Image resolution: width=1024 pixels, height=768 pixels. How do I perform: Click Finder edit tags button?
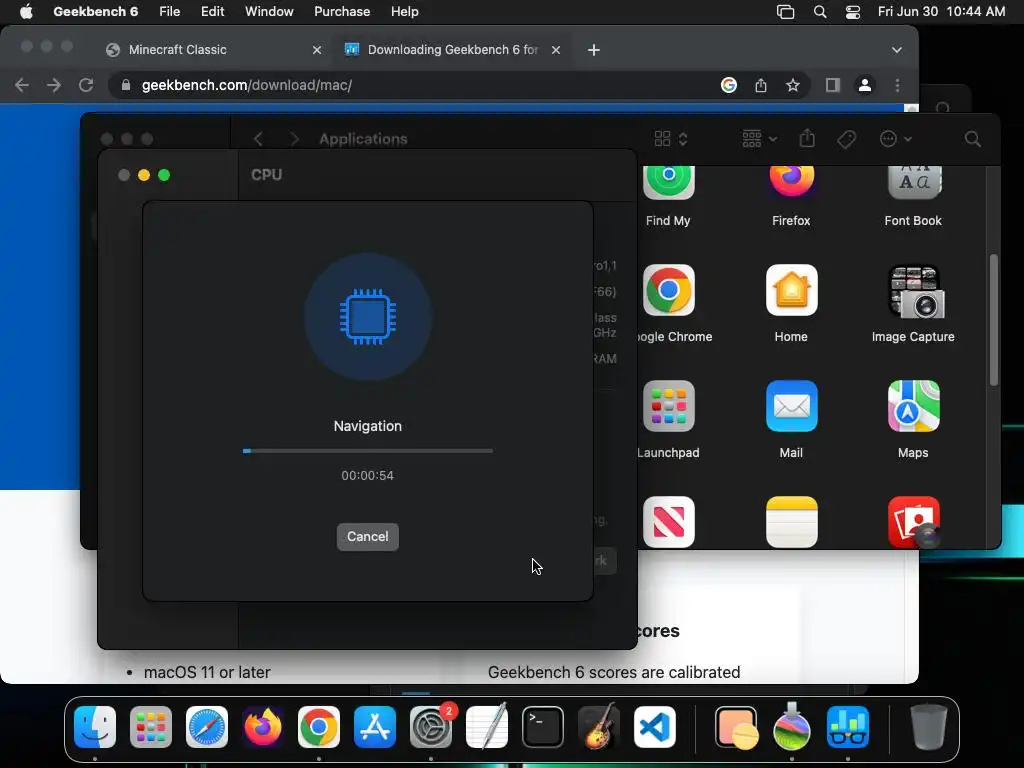click(846, 139)
